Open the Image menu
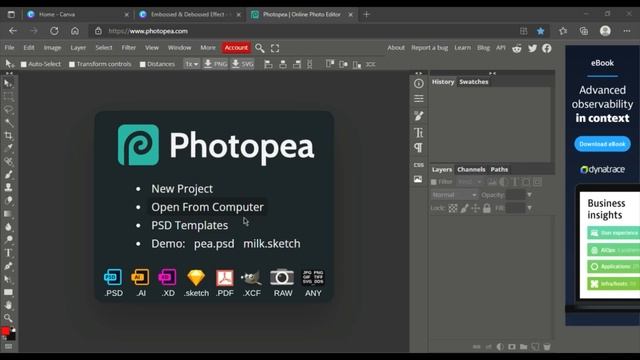 [x=52, y=48]
